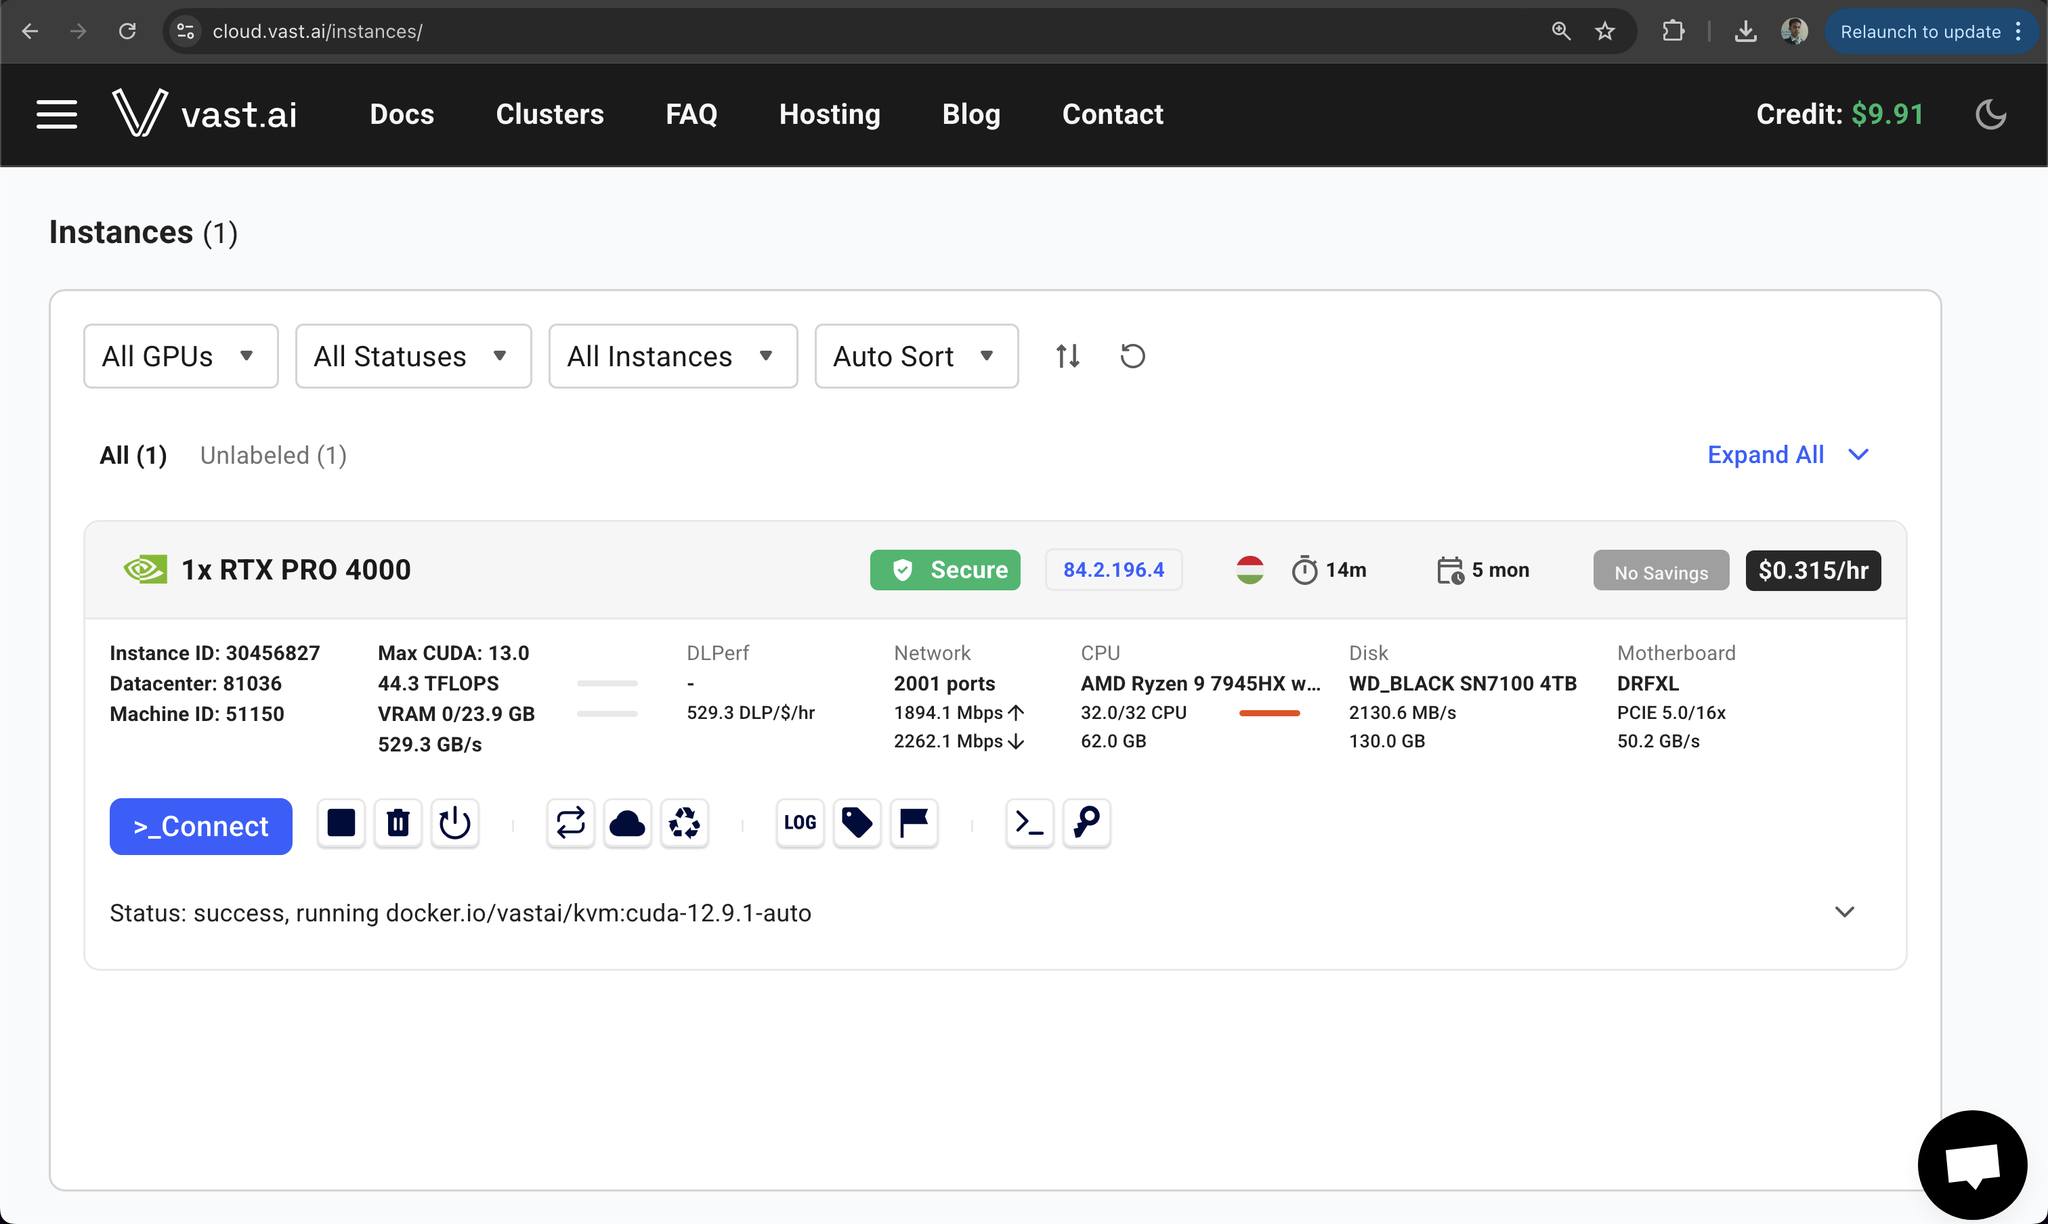Open the chat support bubble
The width and height of the screenshot is (2048, 1224).
coord(1972,1165)
